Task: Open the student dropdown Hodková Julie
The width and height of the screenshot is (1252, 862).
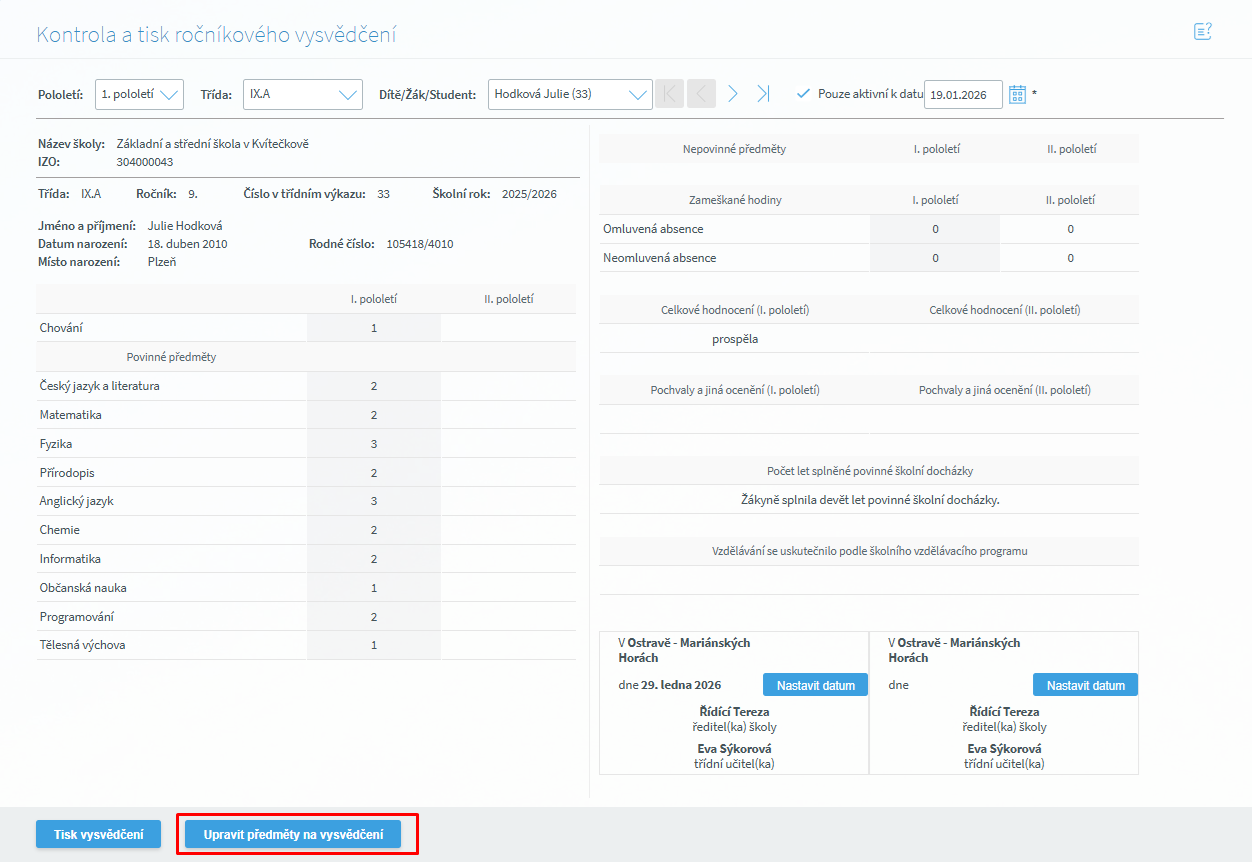Action: coord(570,94)
